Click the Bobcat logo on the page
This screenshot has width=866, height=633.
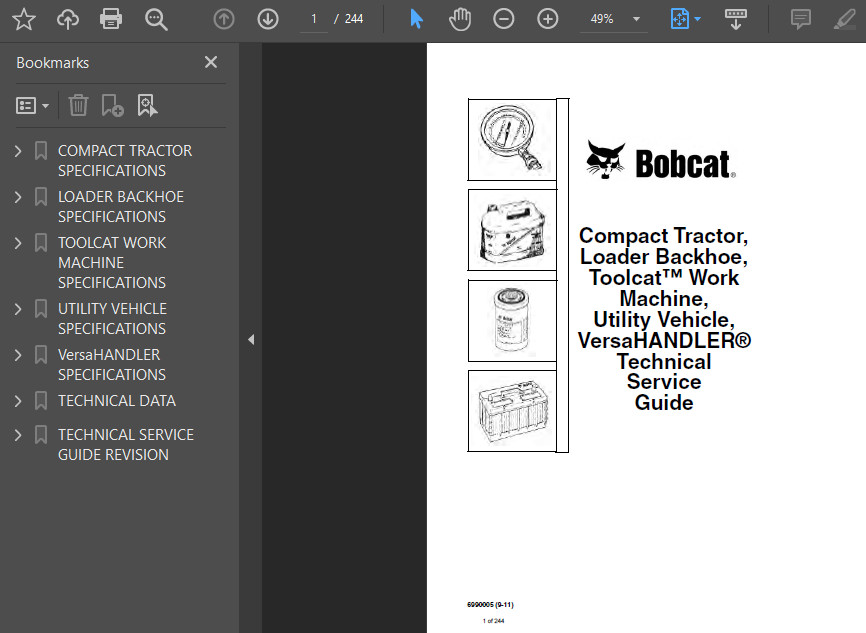(x=661, y=160)
